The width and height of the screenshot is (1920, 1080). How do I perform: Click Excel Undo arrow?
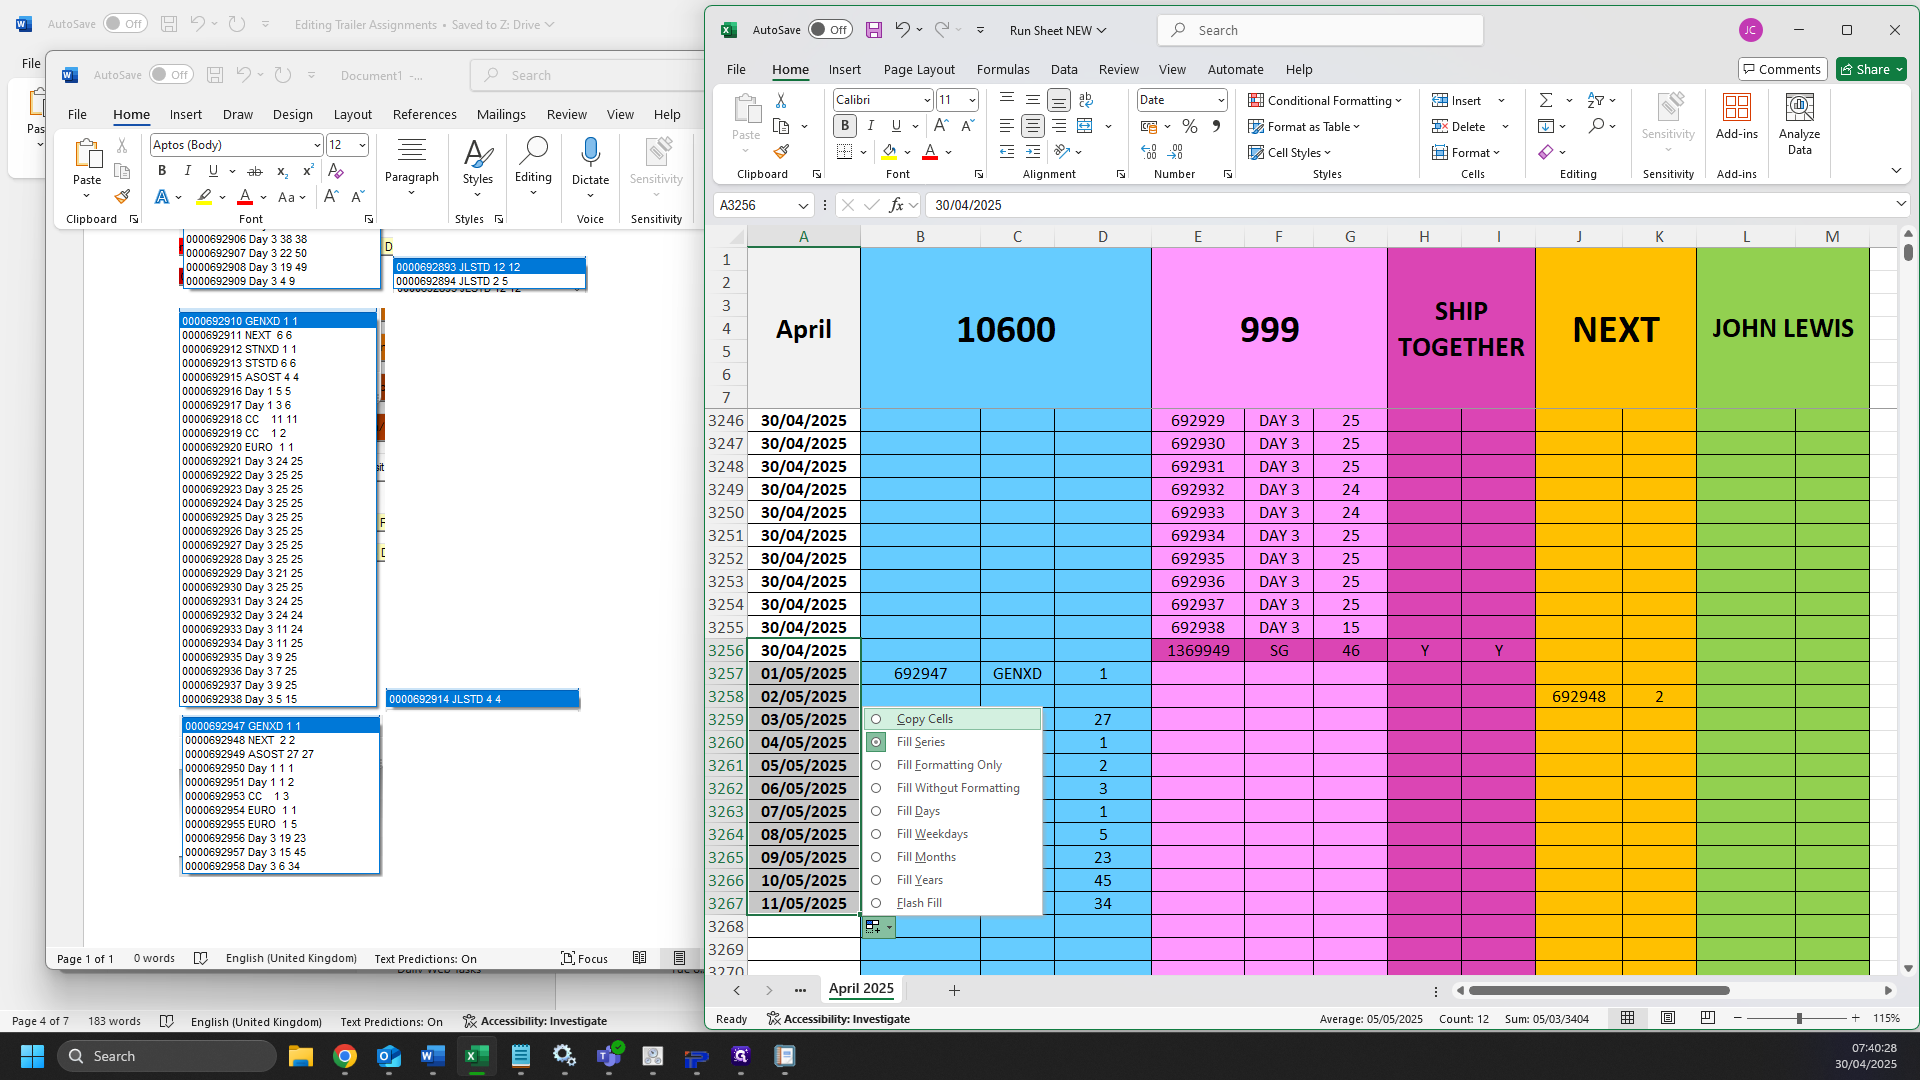click(902, 30)
